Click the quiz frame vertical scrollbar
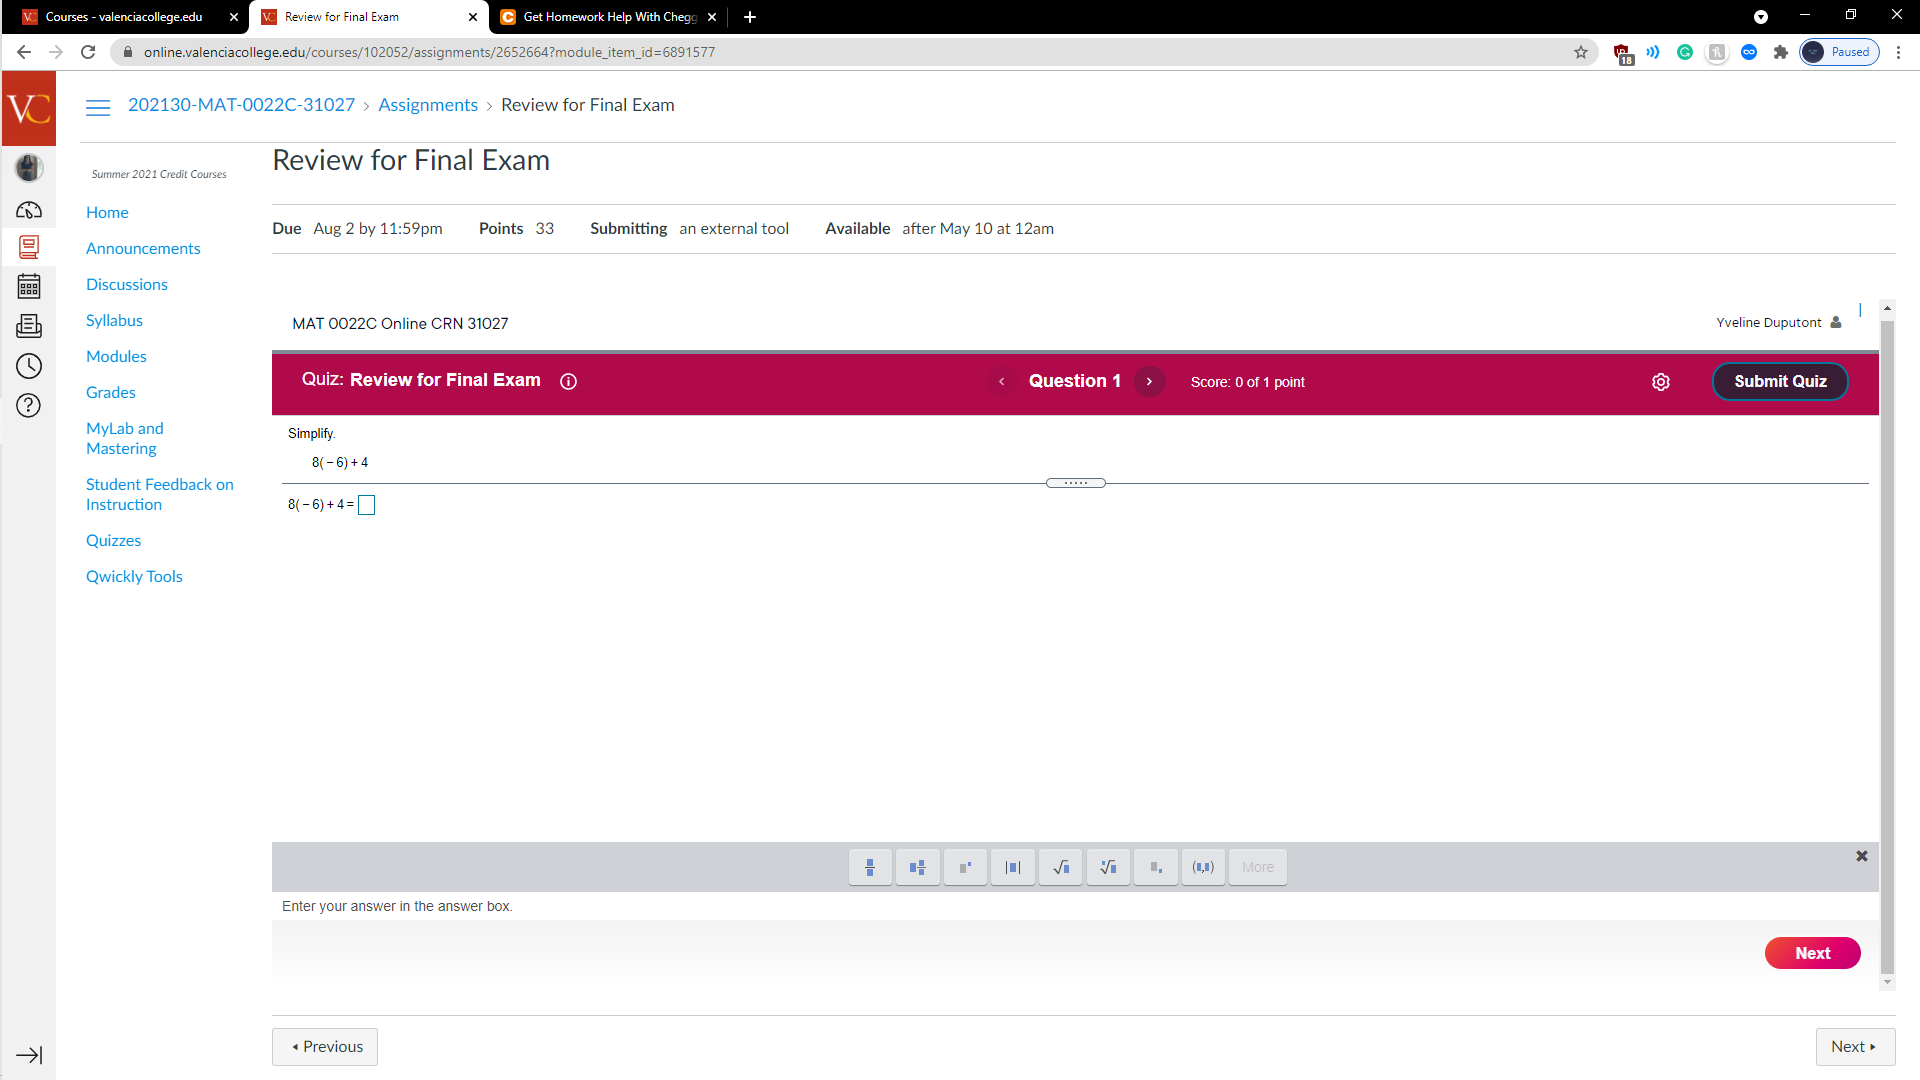This screenshot has width=1920, height=1080. 1887,640
